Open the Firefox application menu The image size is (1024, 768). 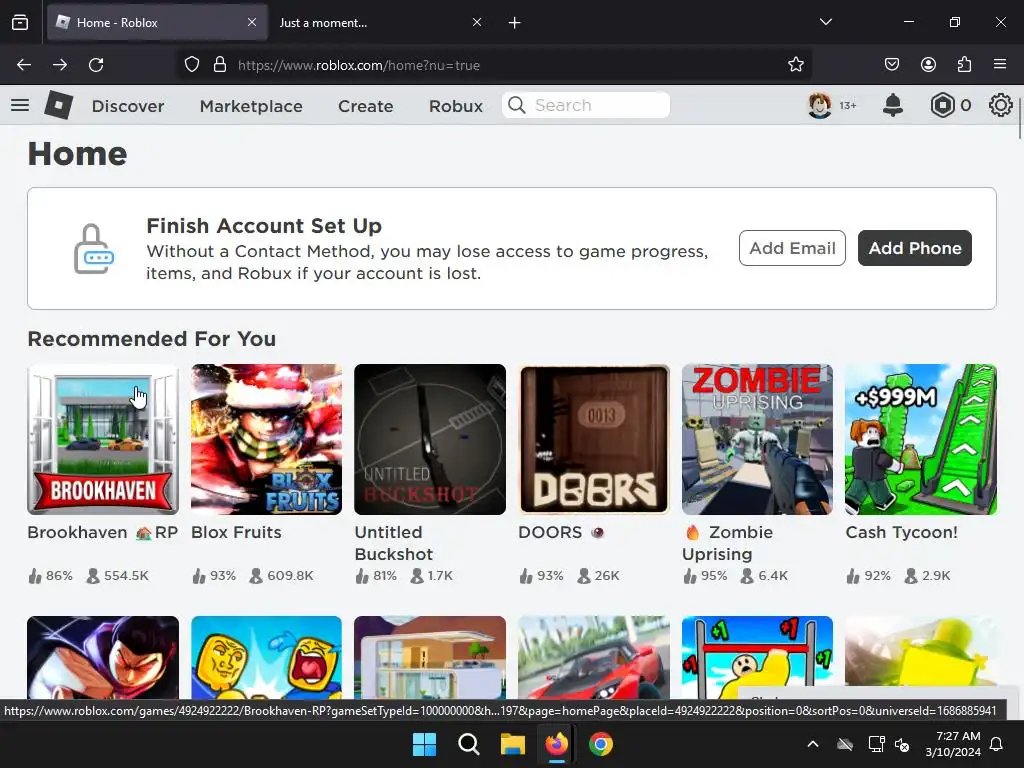(x=1000, y=65)
